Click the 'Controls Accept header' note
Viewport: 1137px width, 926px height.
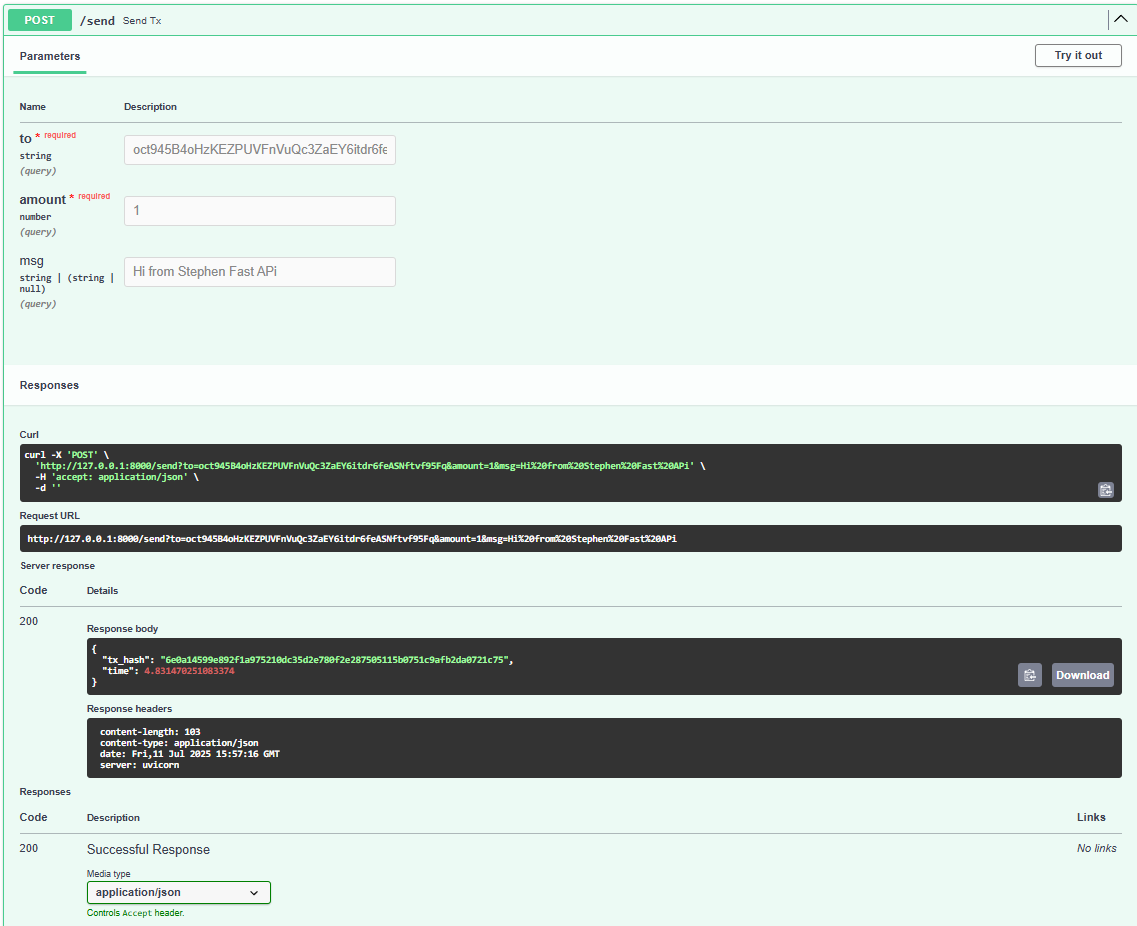click(136, 913)
